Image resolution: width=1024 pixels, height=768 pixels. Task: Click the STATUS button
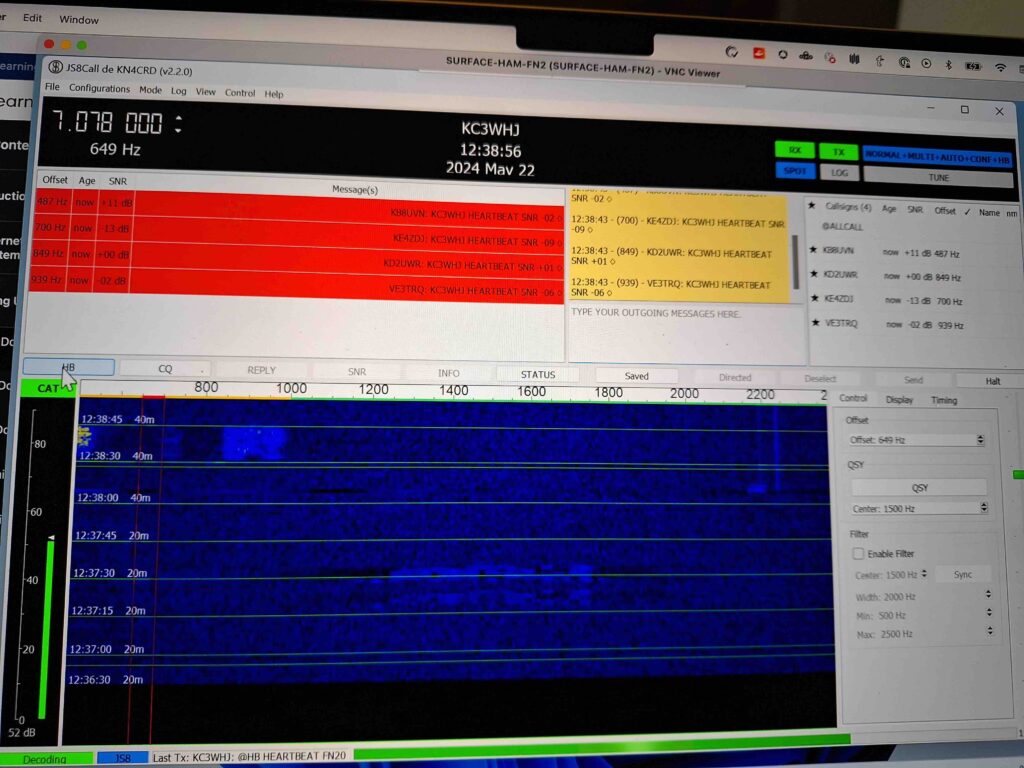pyautogui.click(x=537, y=374)
